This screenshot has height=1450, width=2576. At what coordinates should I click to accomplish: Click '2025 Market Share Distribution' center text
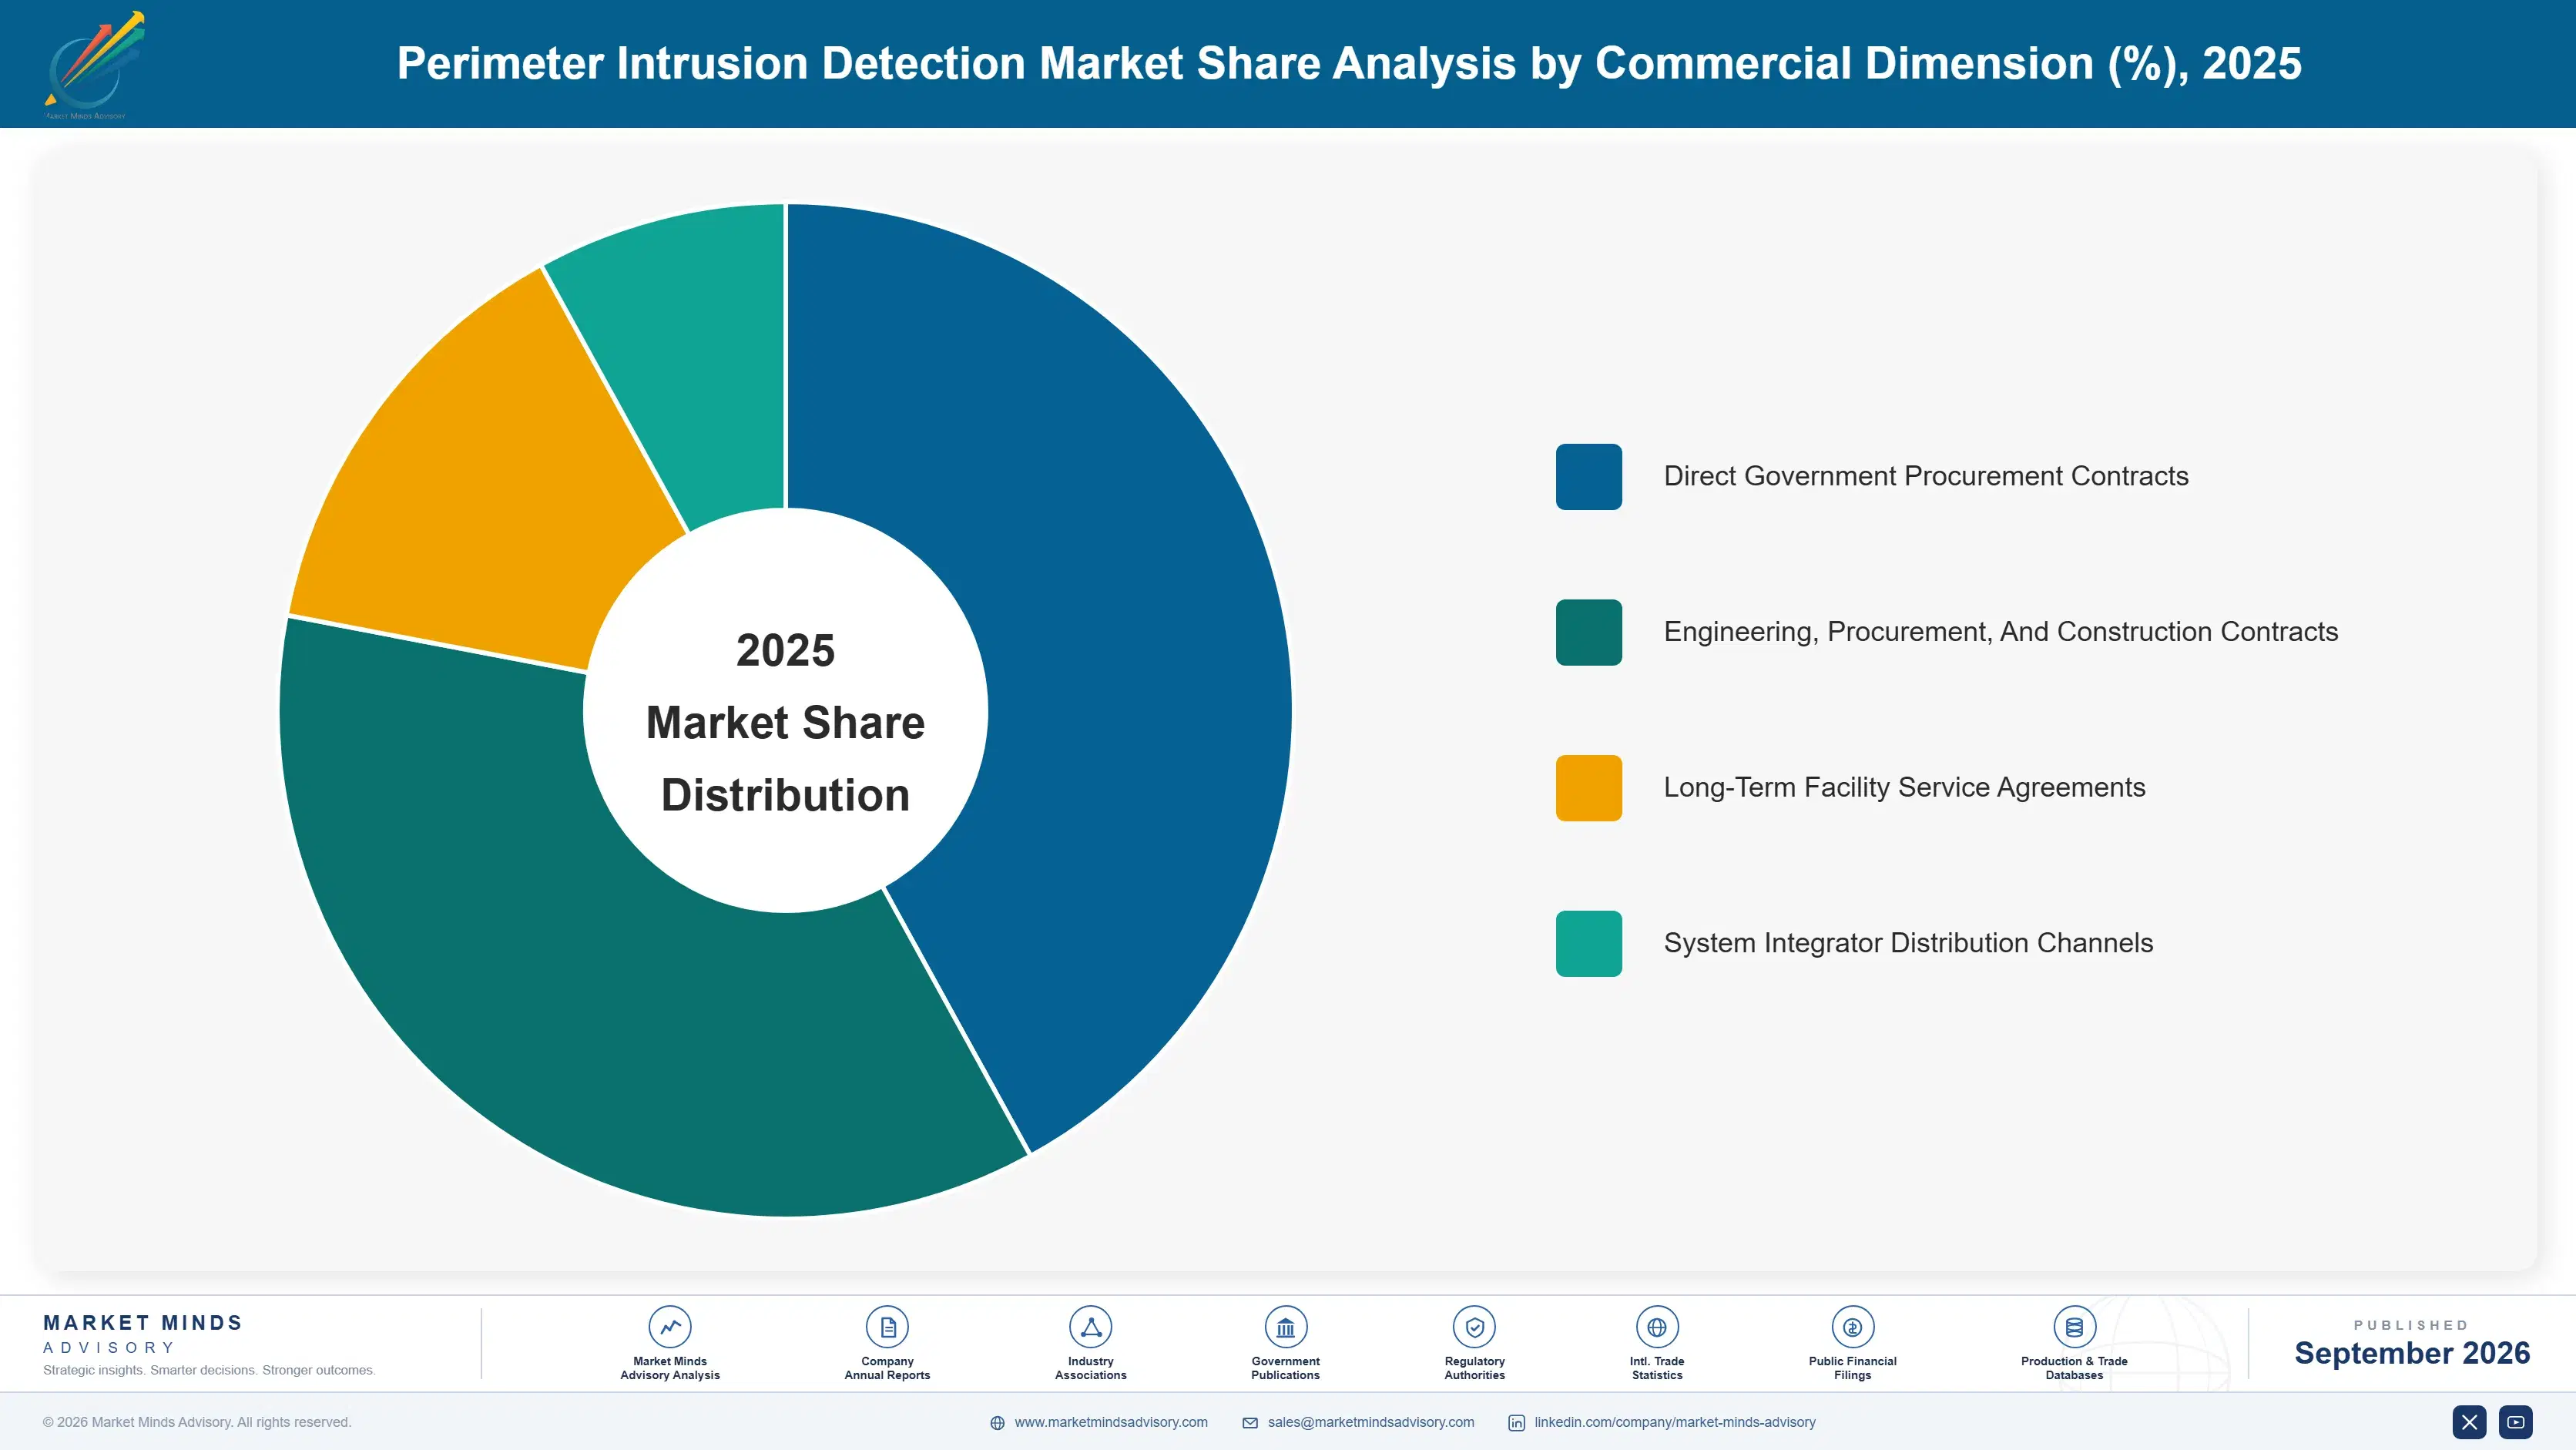coord(786,722)
